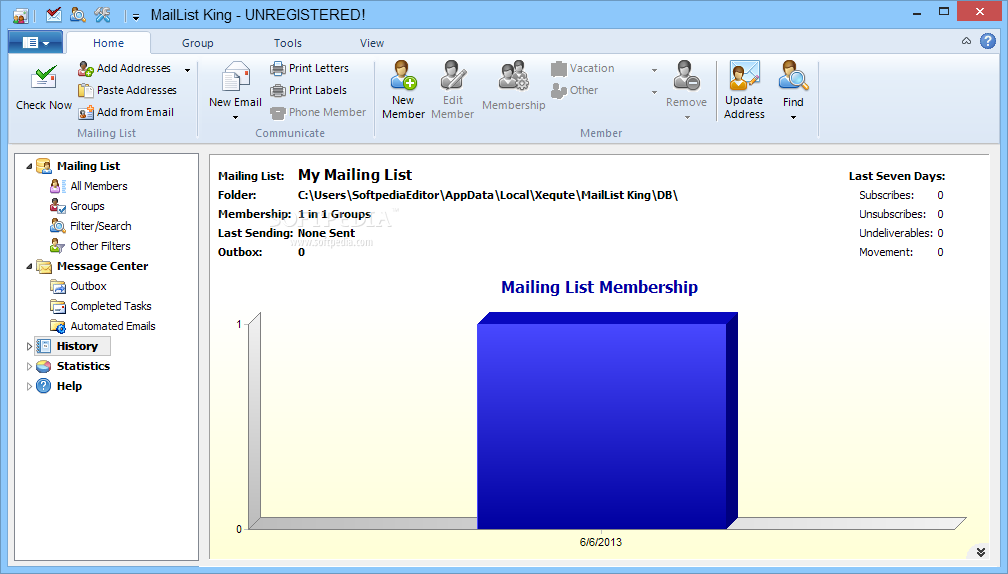This screenshot has width=1008, height=574.
Task: Collapse the ribbon with the up arrow
Action: pos(966,40)
